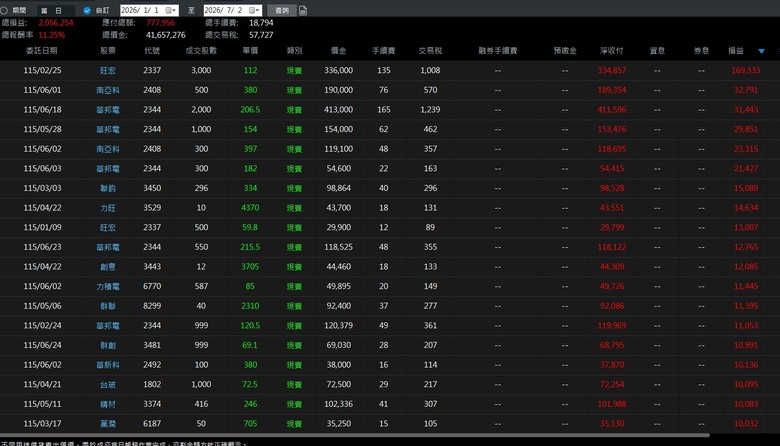
Task: Sort by 手續費 column header
Action: click(x=384, y=51)
